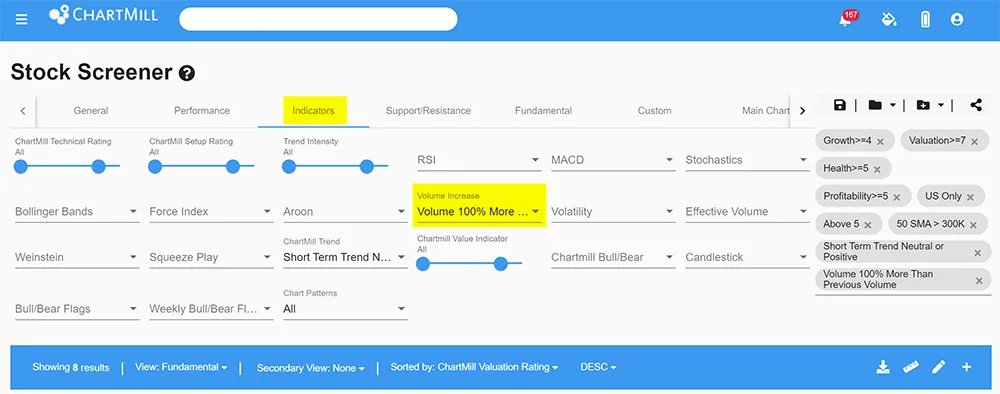Open saved screens folder icon
Image resolution: width=1000 pixels, height=394 pixels.
tap(875, 105)
